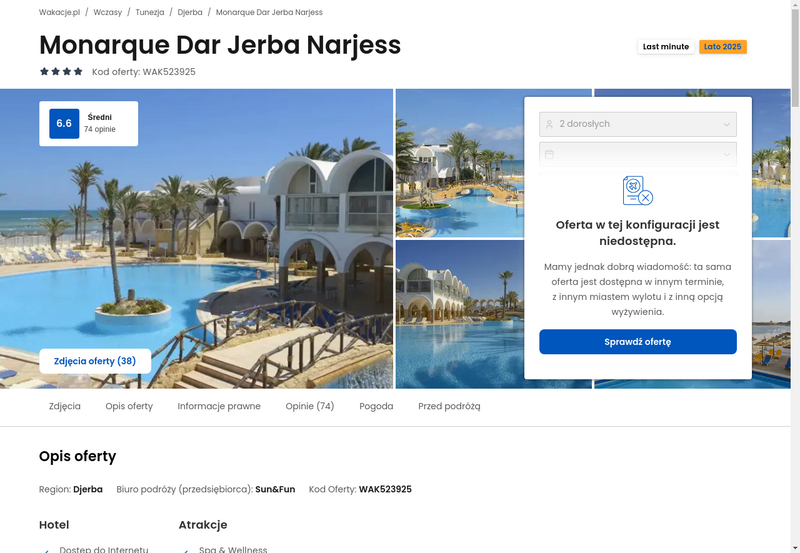Open Zdjęcia oferty (38) gallery button
This screenshot has height=553, width=800.
click(x=95, y=361)
